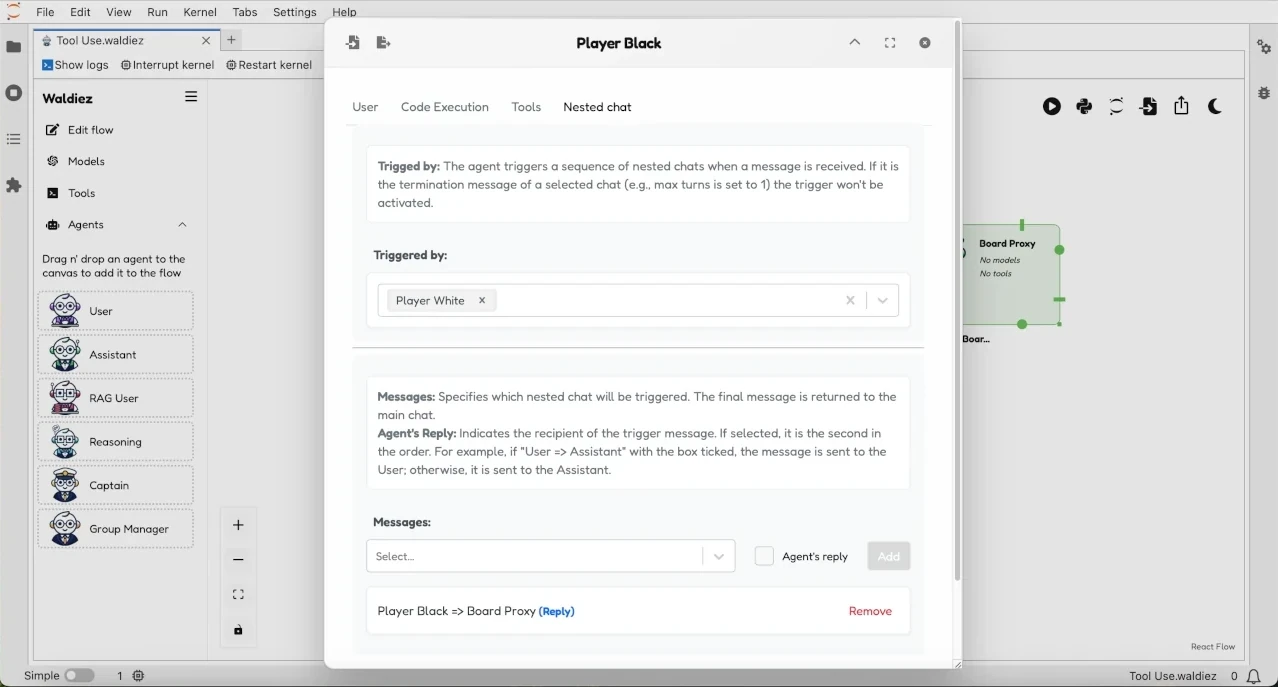Viewport: 1278px width, 687px height.
Task: Toggle fullscreen for Player Black dialog
Action: [x=890, y=43]
